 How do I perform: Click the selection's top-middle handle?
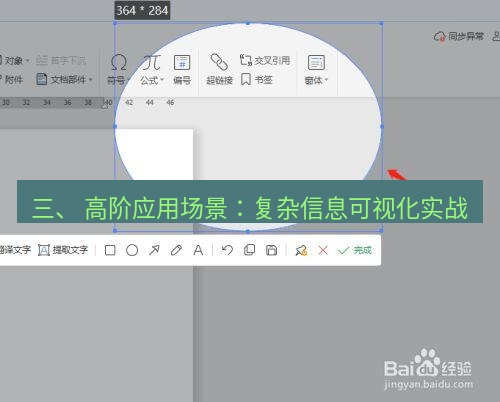pos(248,23)
